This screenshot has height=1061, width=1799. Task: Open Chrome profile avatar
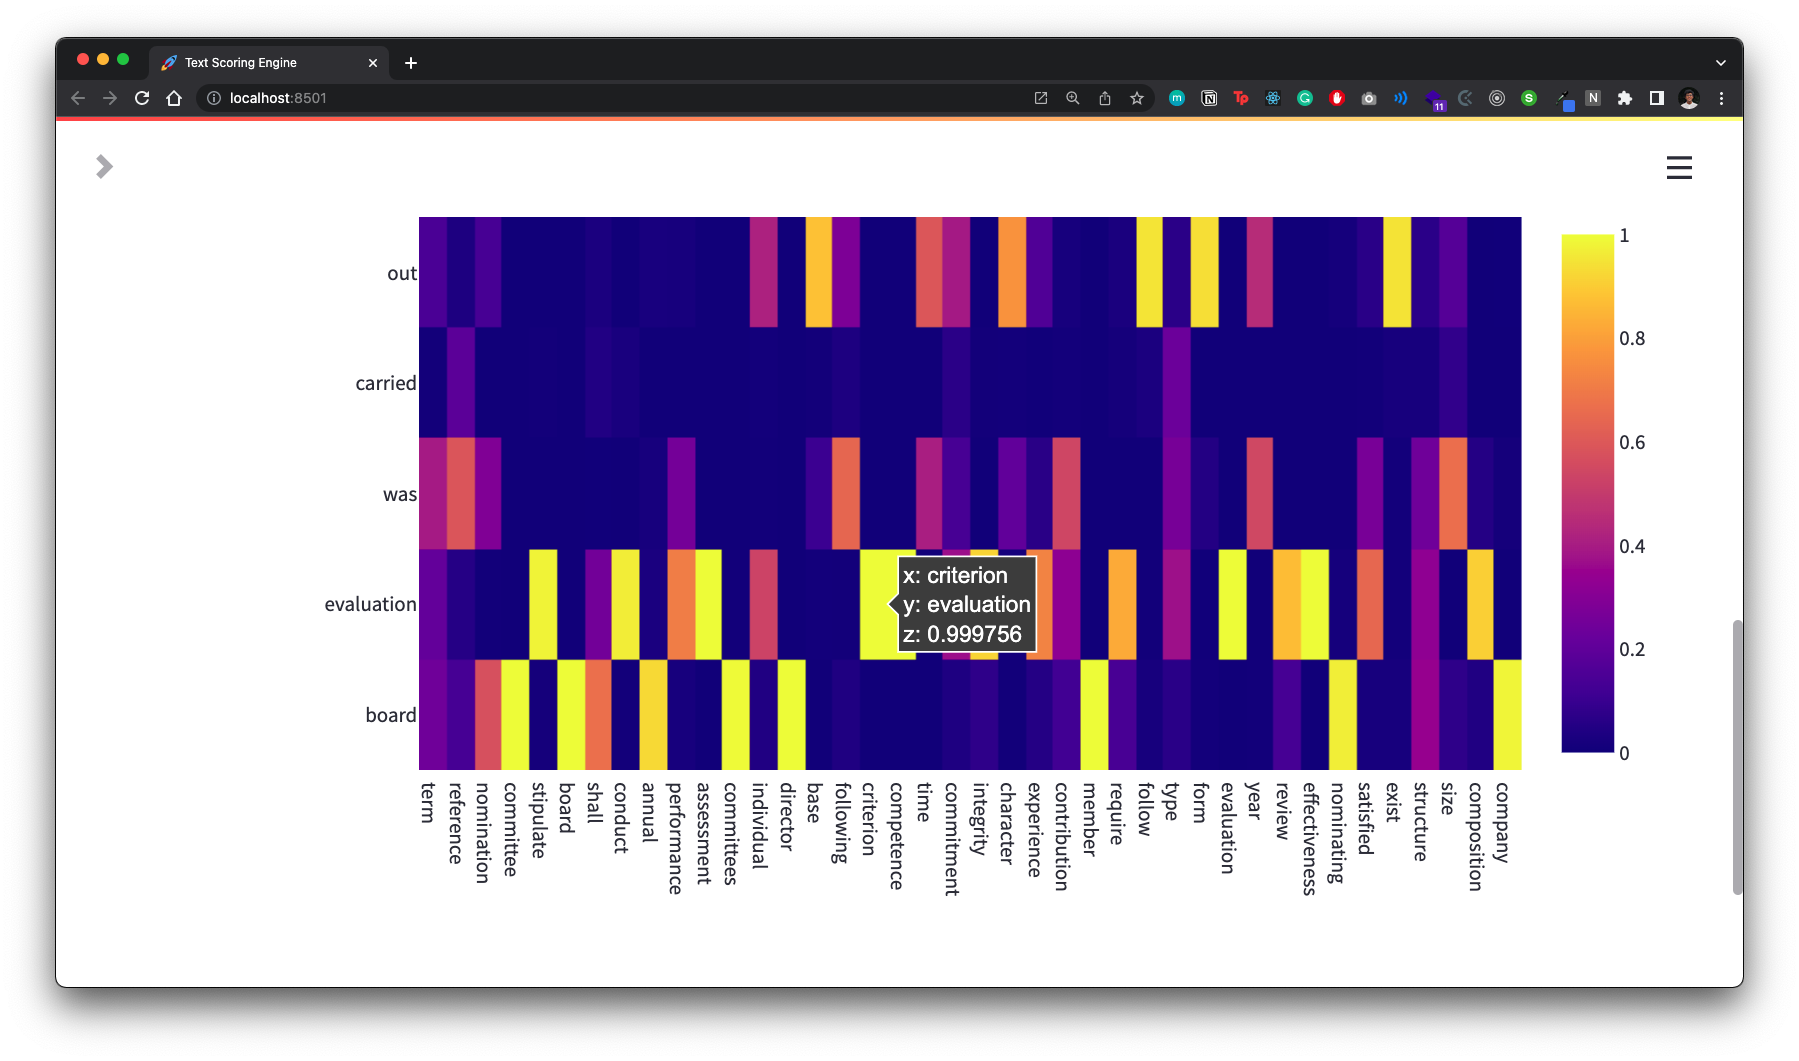point(1689,98)
